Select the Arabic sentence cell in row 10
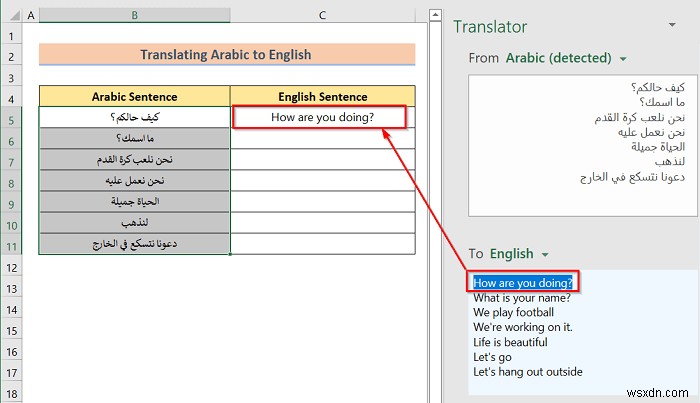 pyautogui.click(x=134, y=222)
